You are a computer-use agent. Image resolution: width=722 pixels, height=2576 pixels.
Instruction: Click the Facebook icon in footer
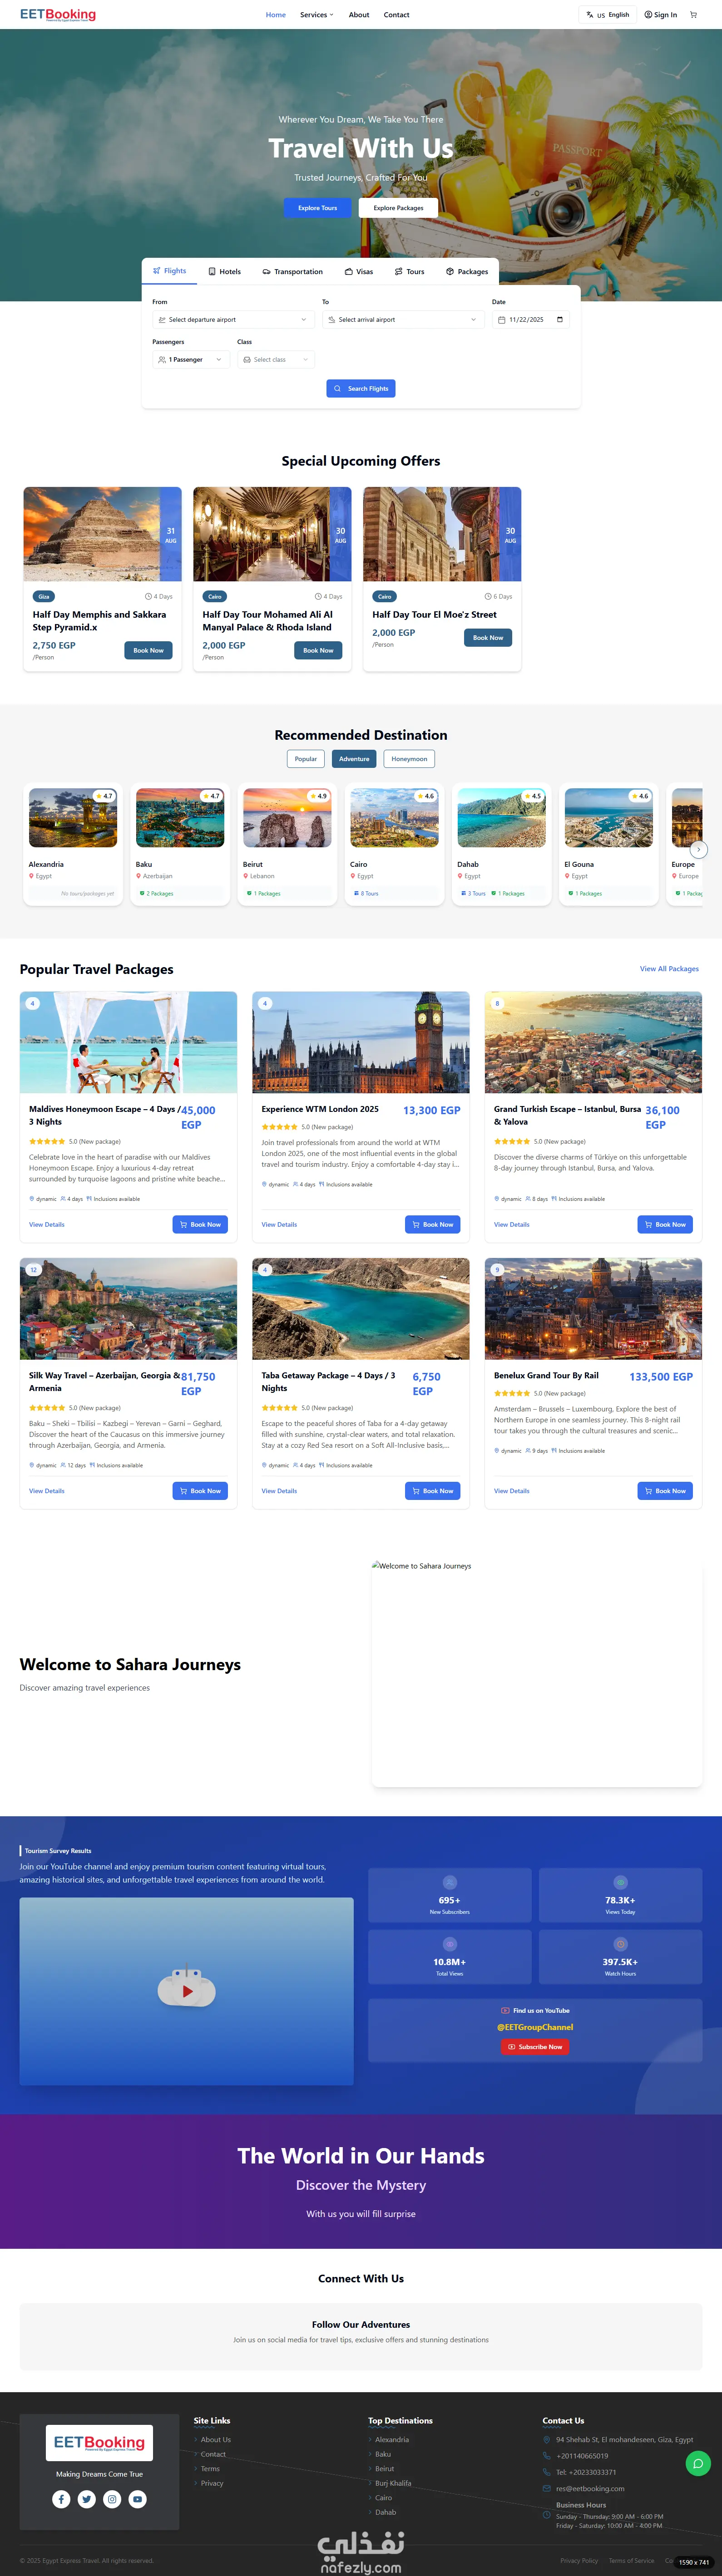[61, 2499]
